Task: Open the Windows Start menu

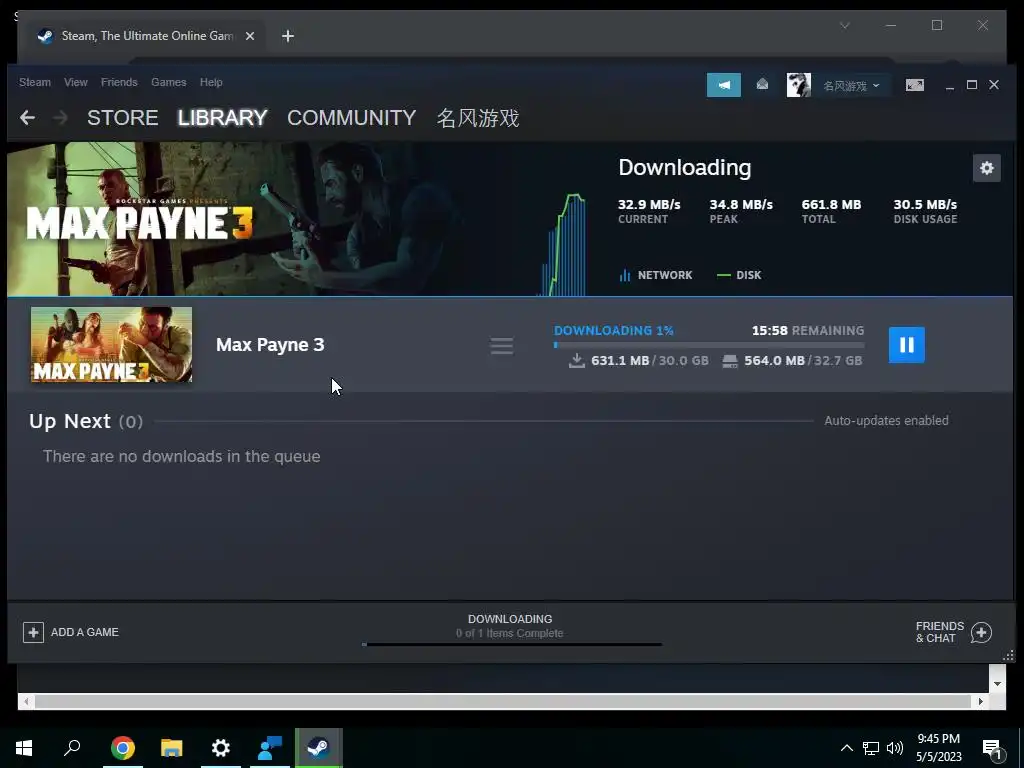Action: 24,748
